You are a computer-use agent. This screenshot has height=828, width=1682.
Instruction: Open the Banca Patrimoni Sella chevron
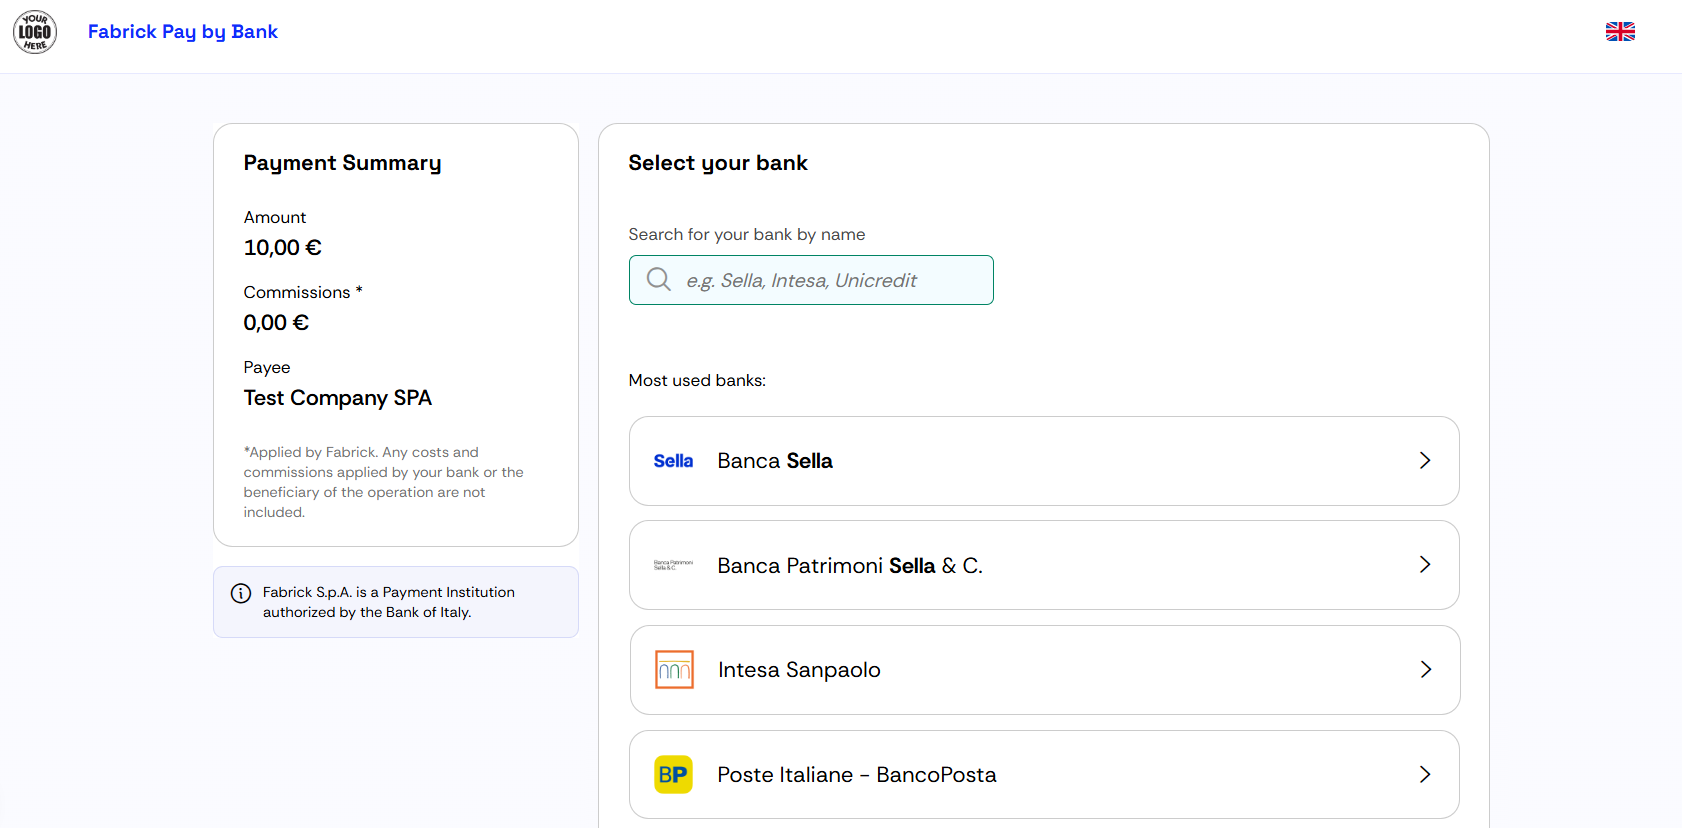1425,564
